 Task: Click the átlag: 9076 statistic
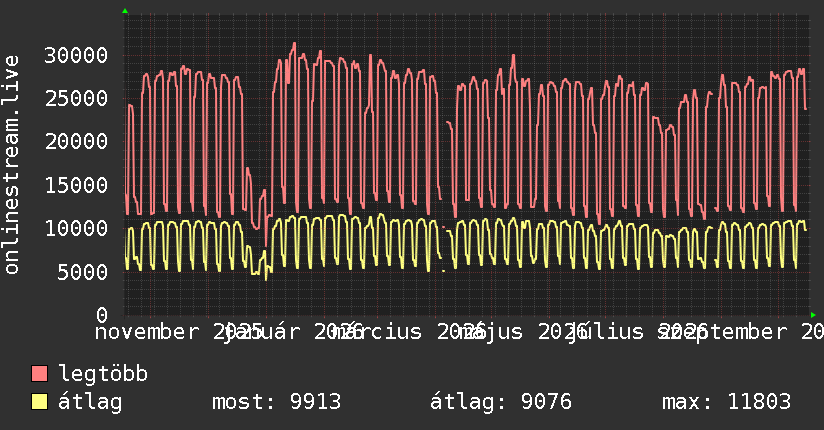pyautogui.click(x=501, y=402)
